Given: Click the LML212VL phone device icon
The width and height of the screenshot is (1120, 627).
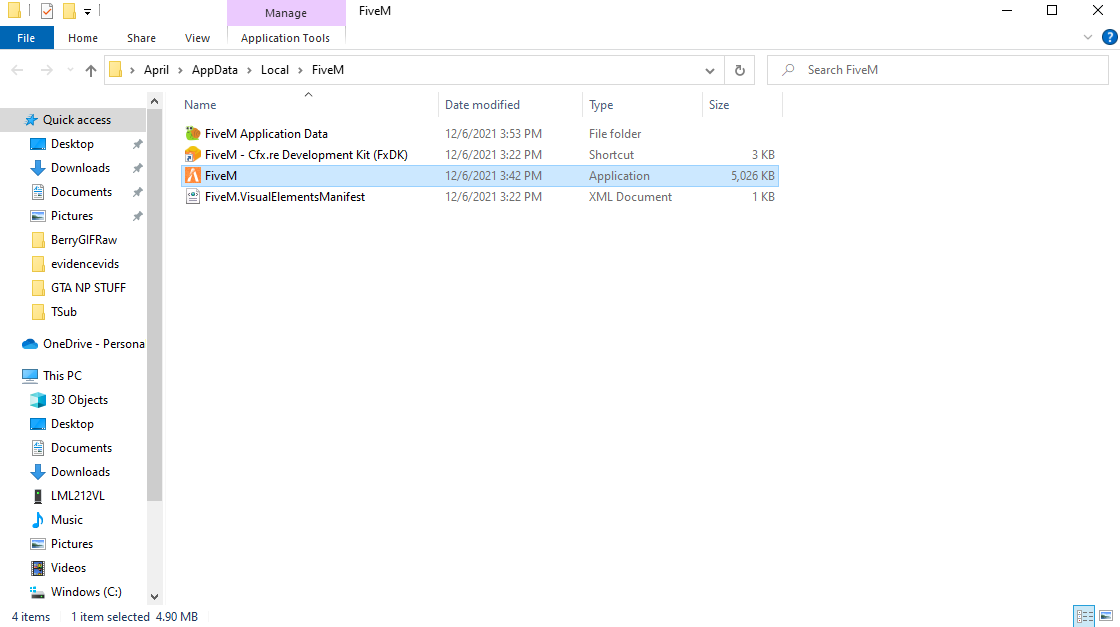Looking at the screenshot, I should tap(38, 496).
